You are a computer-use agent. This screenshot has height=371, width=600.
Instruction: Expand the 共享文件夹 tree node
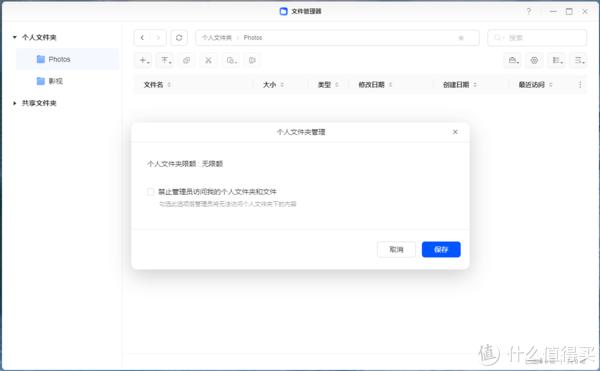[x=15, y=103]
